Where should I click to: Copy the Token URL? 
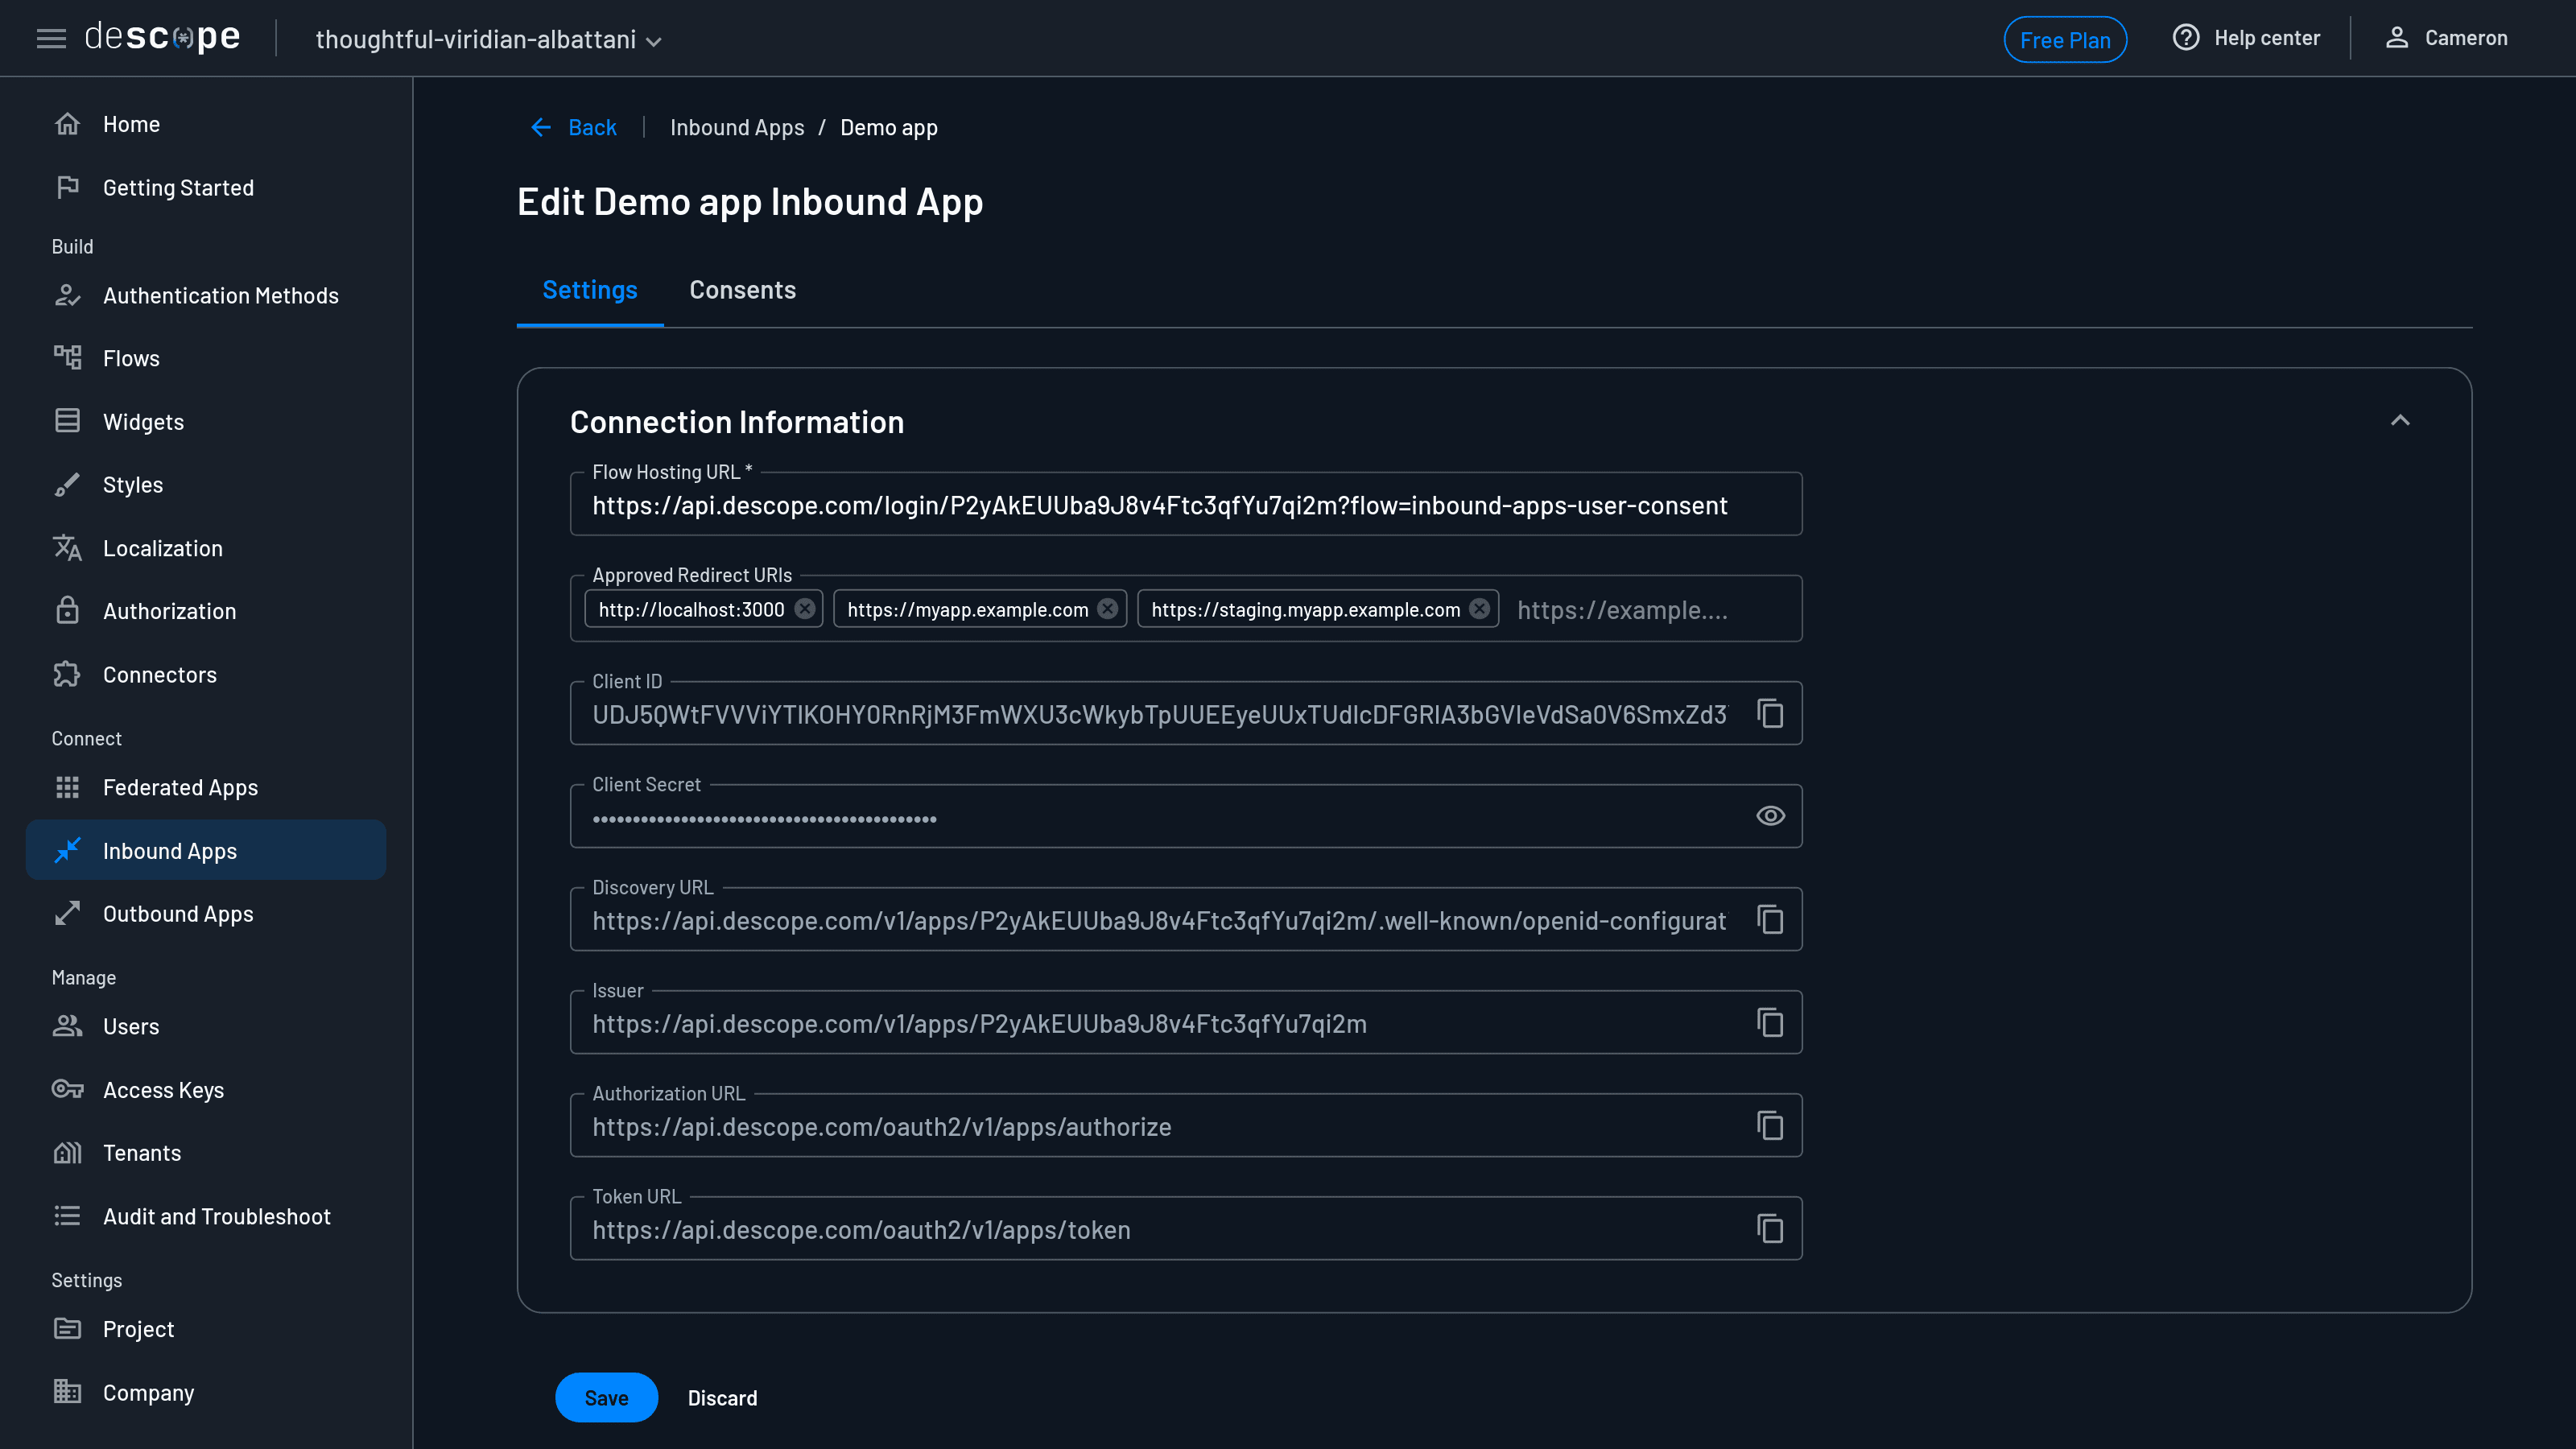coord(1770,1229)
